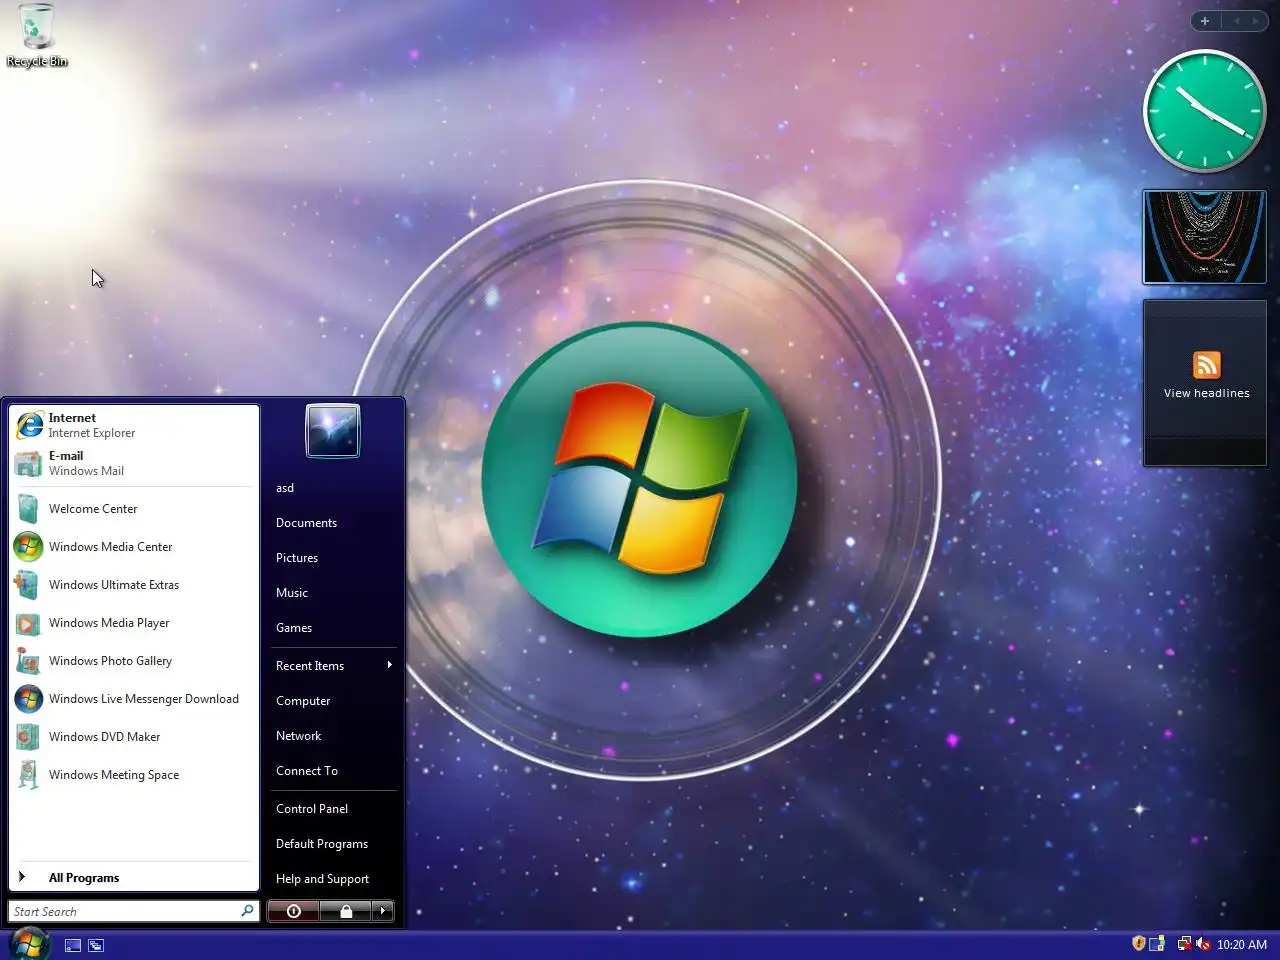
Task: Click the disconnected network tray icon
Action: click(1184, 943)
